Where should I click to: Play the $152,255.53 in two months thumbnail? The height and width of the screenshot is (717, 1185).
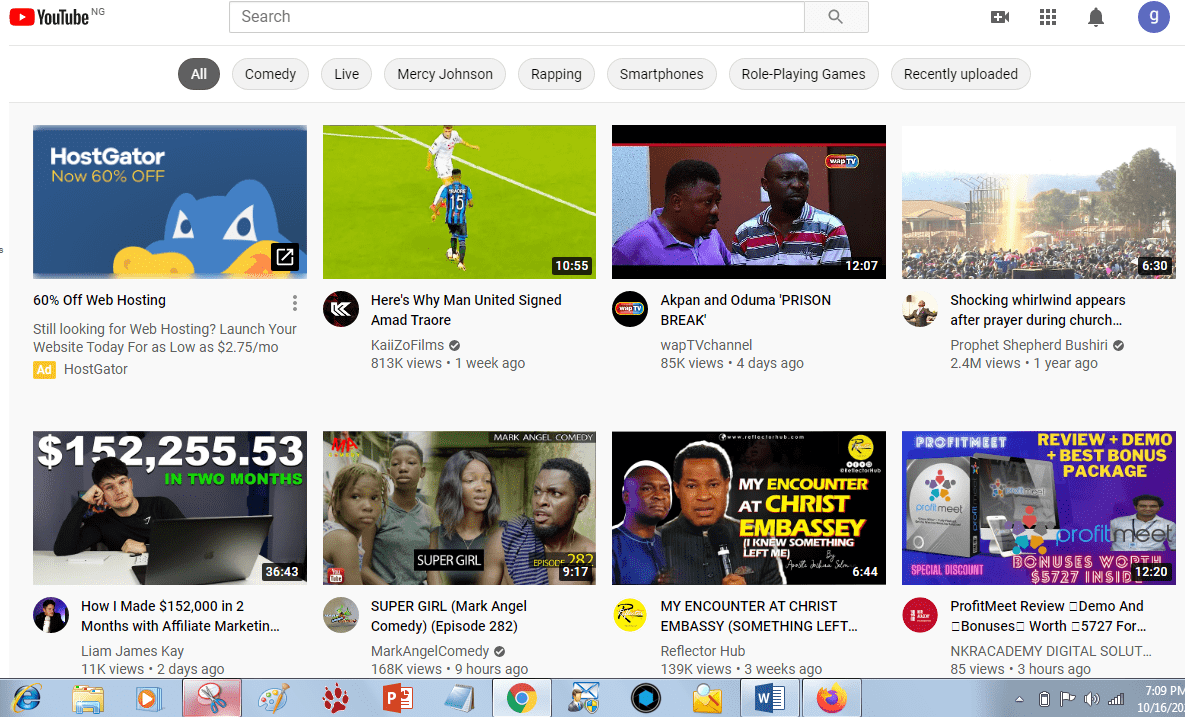pos(170,508)
